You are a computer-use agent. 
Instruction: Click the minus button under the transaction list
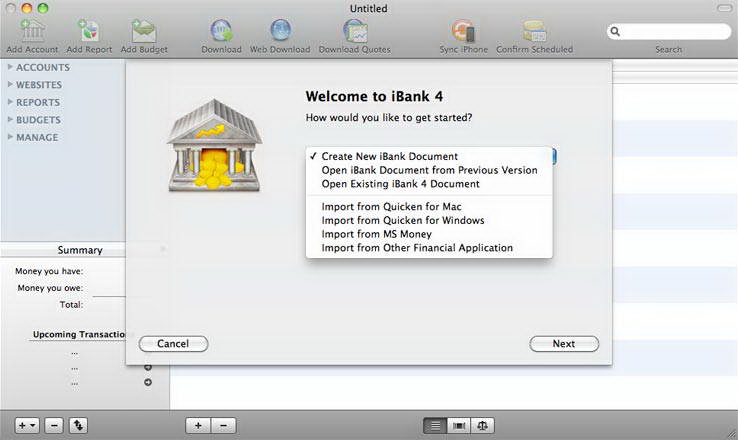(x=223, y=425)
